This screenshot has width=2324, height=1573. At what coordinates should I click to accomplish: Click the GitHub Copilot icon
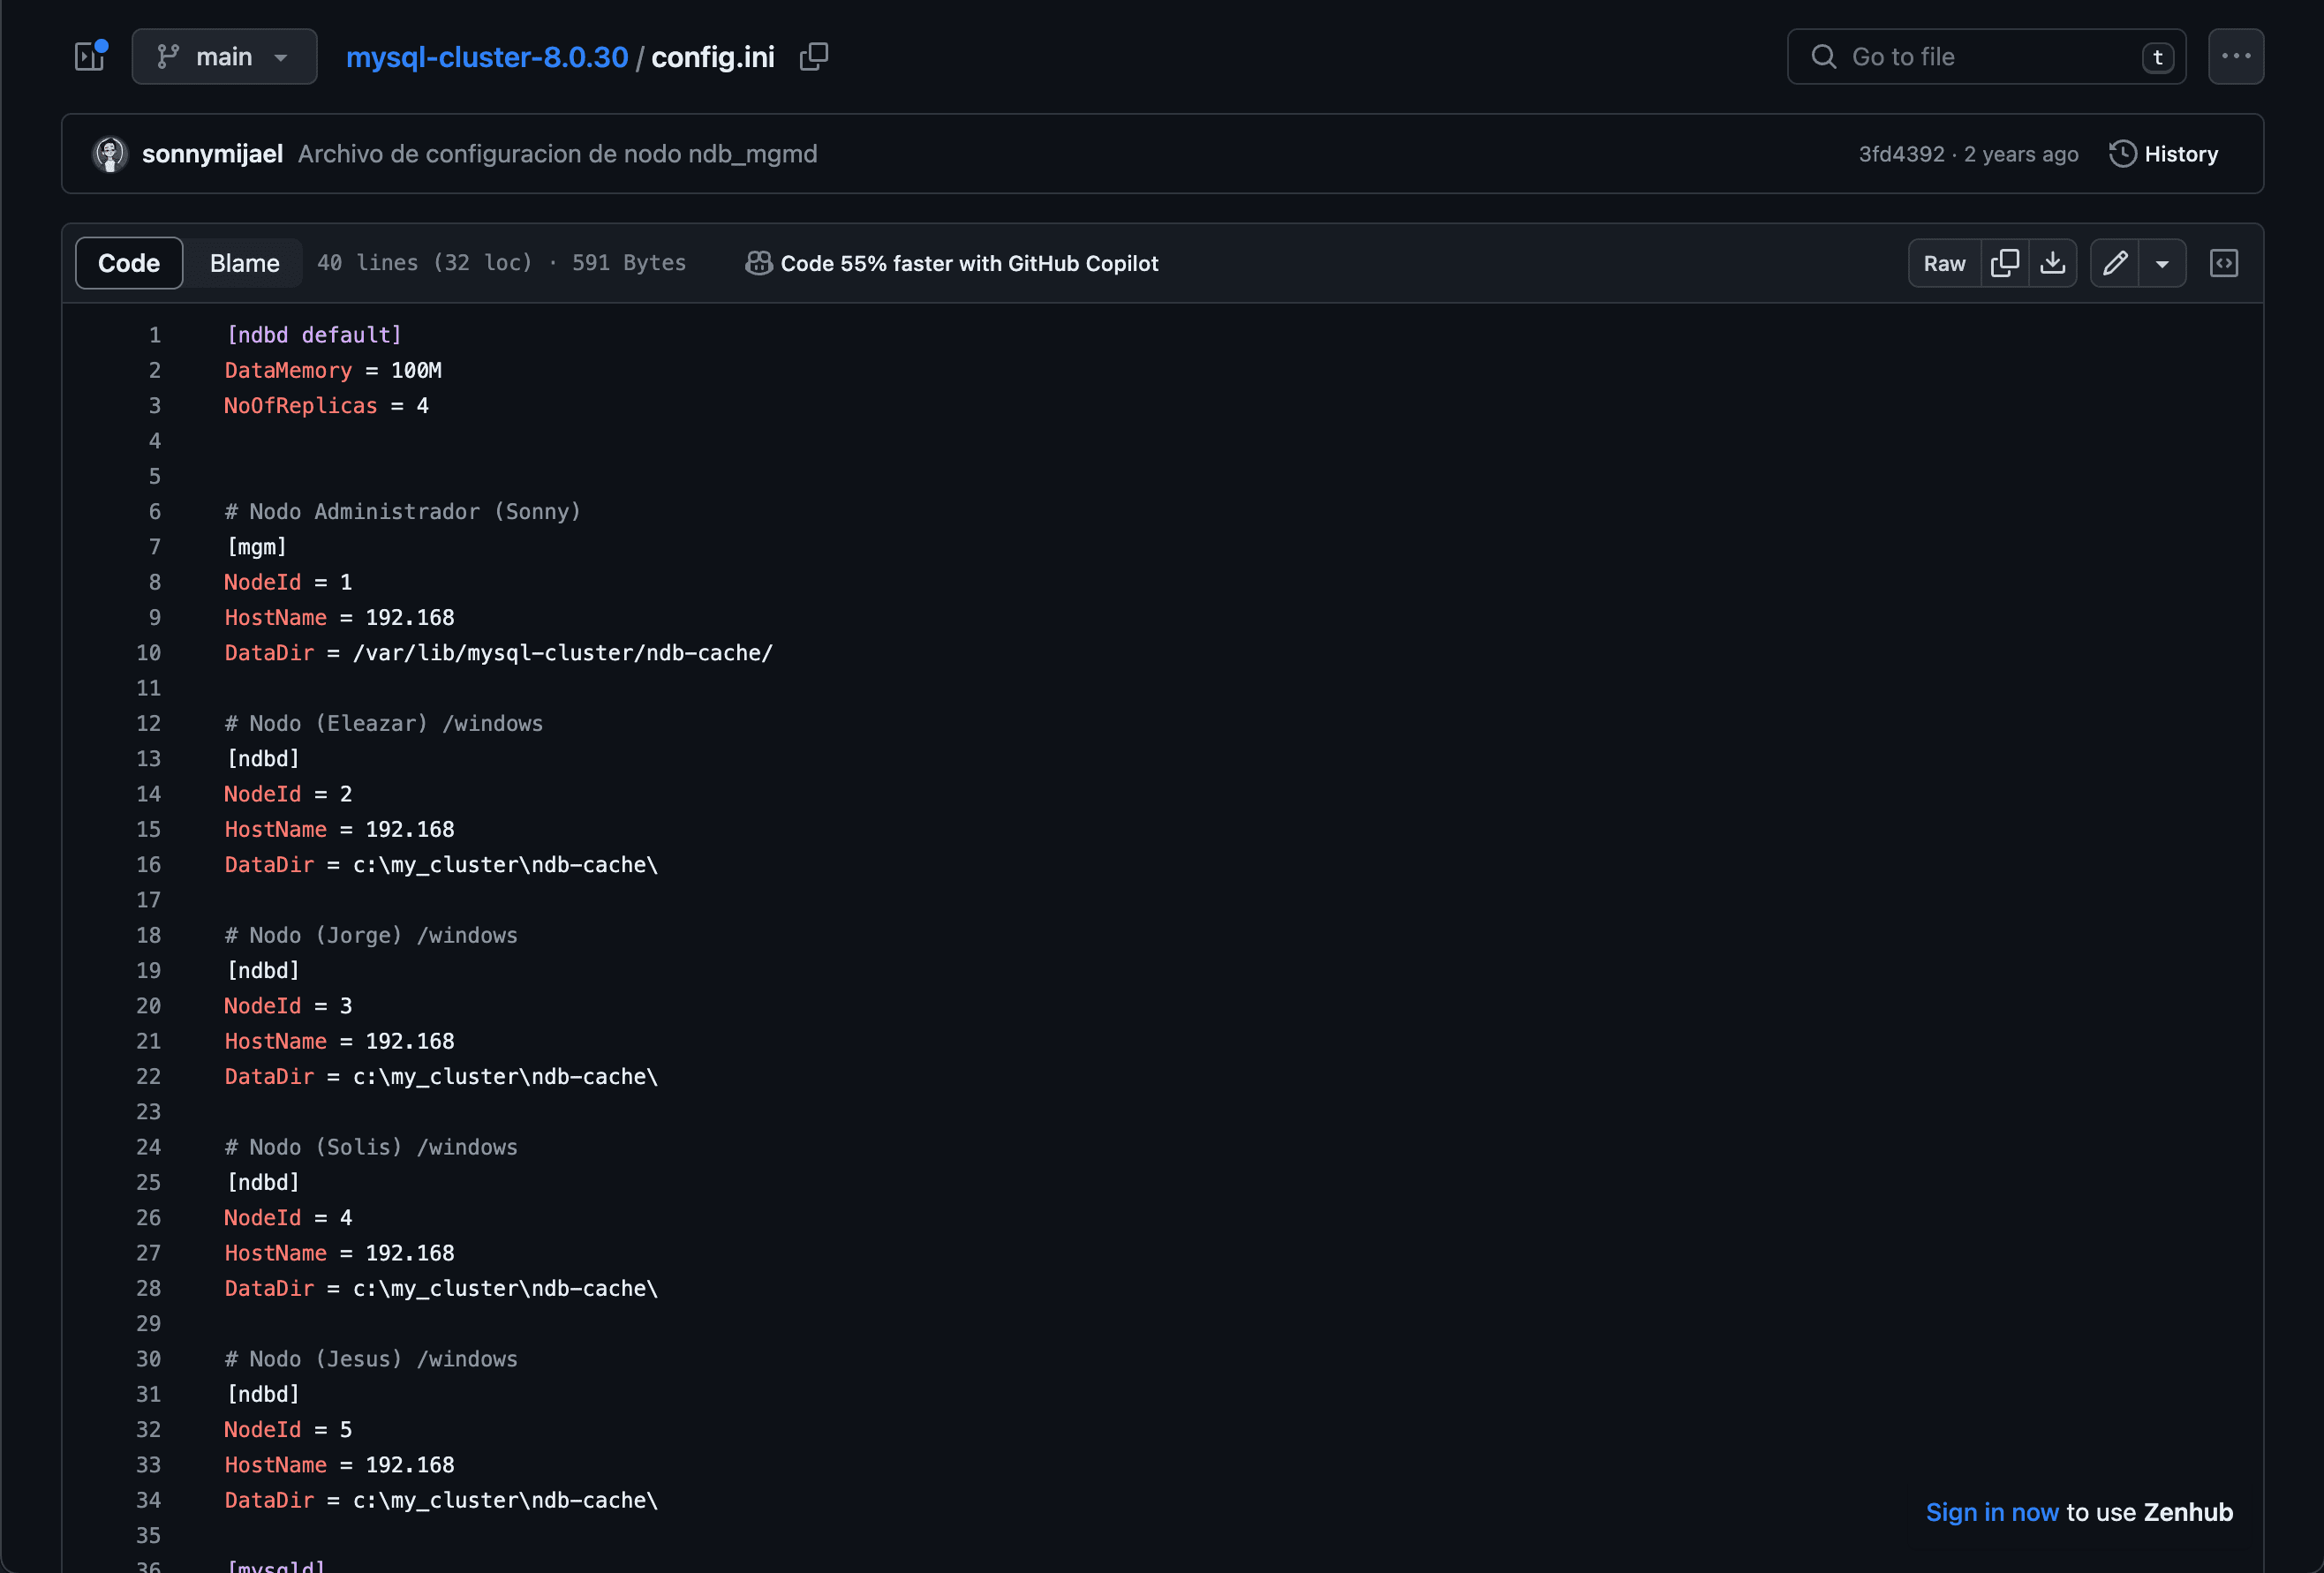pos(758,263)
